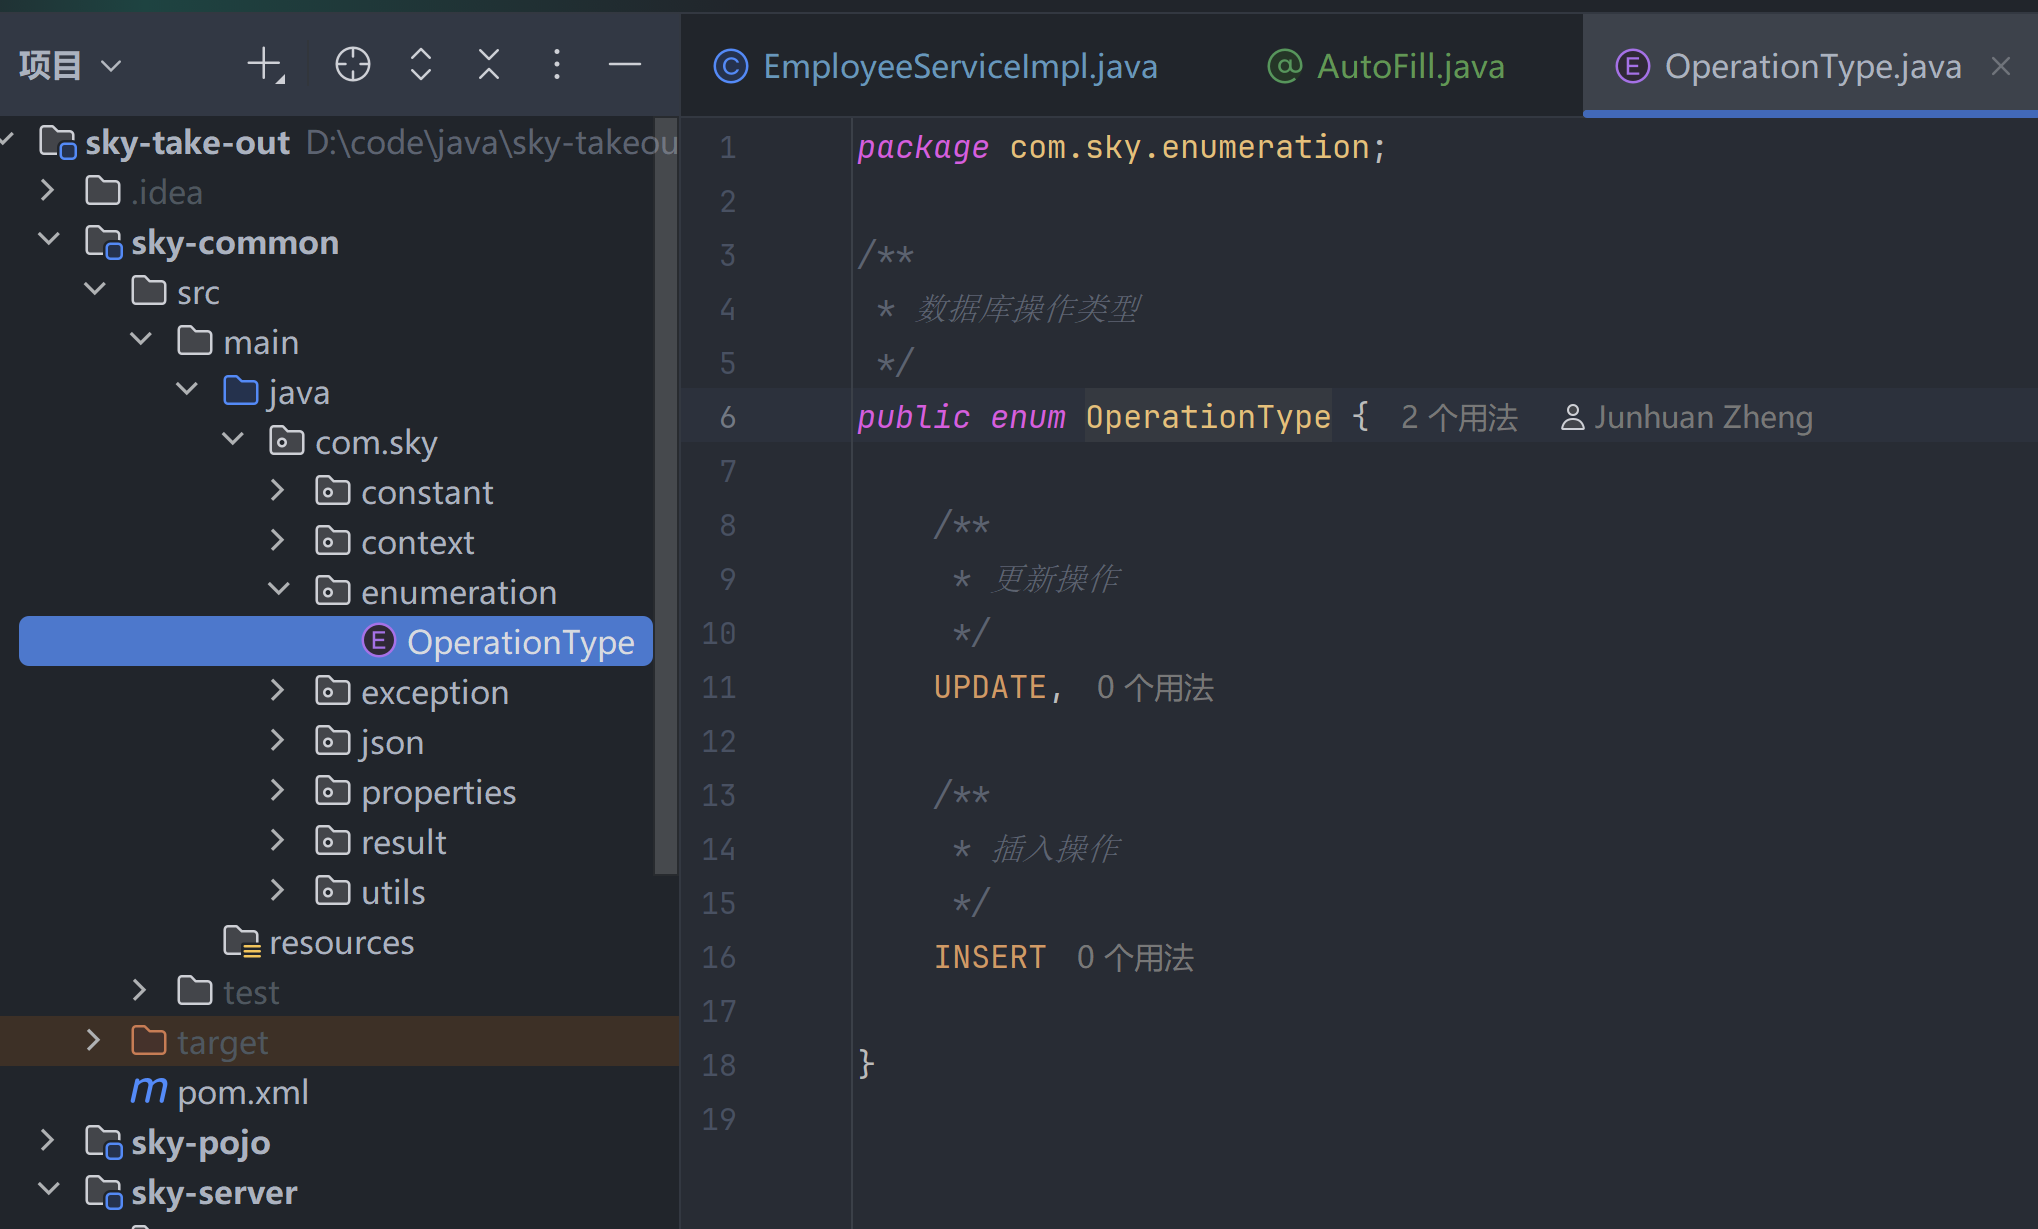Viewport: 2038px width, 1229px height.
Task: Close the OperationType.java tab
Action: (2001, 67)
